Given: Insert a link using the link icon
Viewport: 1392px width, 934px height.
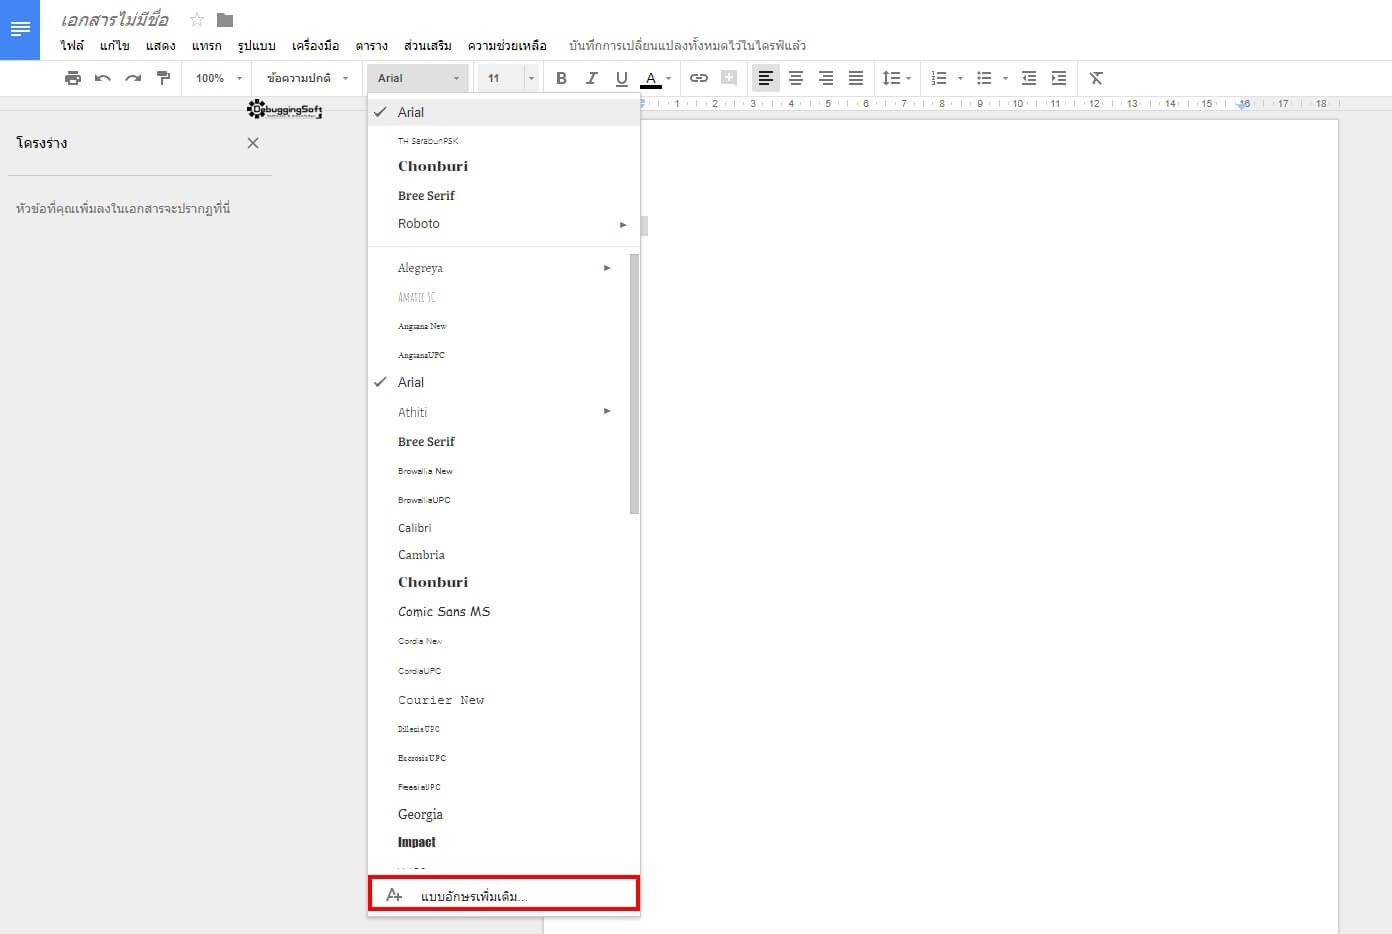Looking at the screenshot, I should click(698, 77).
